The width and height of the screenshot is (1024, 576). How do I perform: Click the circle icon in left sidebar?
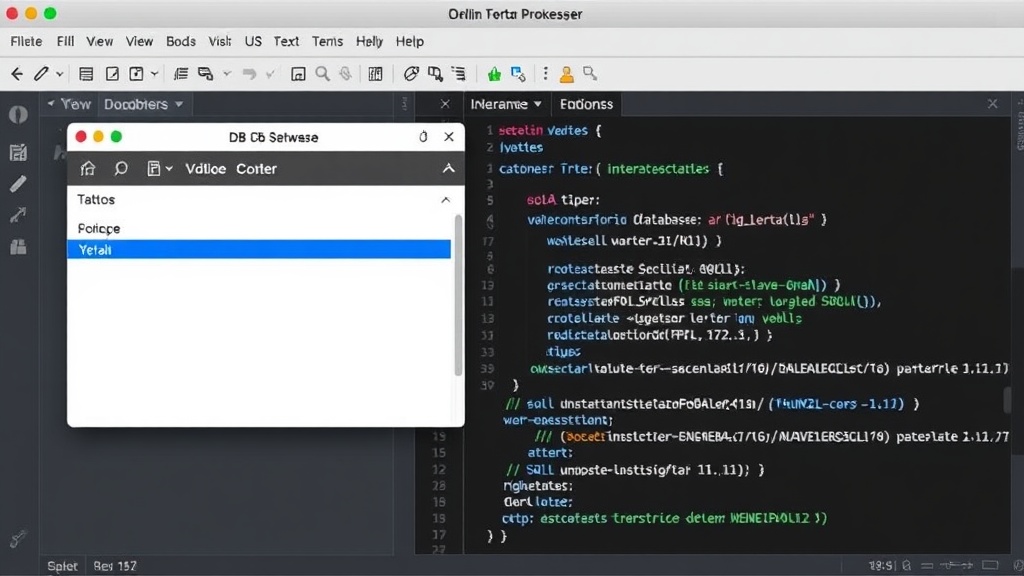point(18,115)
